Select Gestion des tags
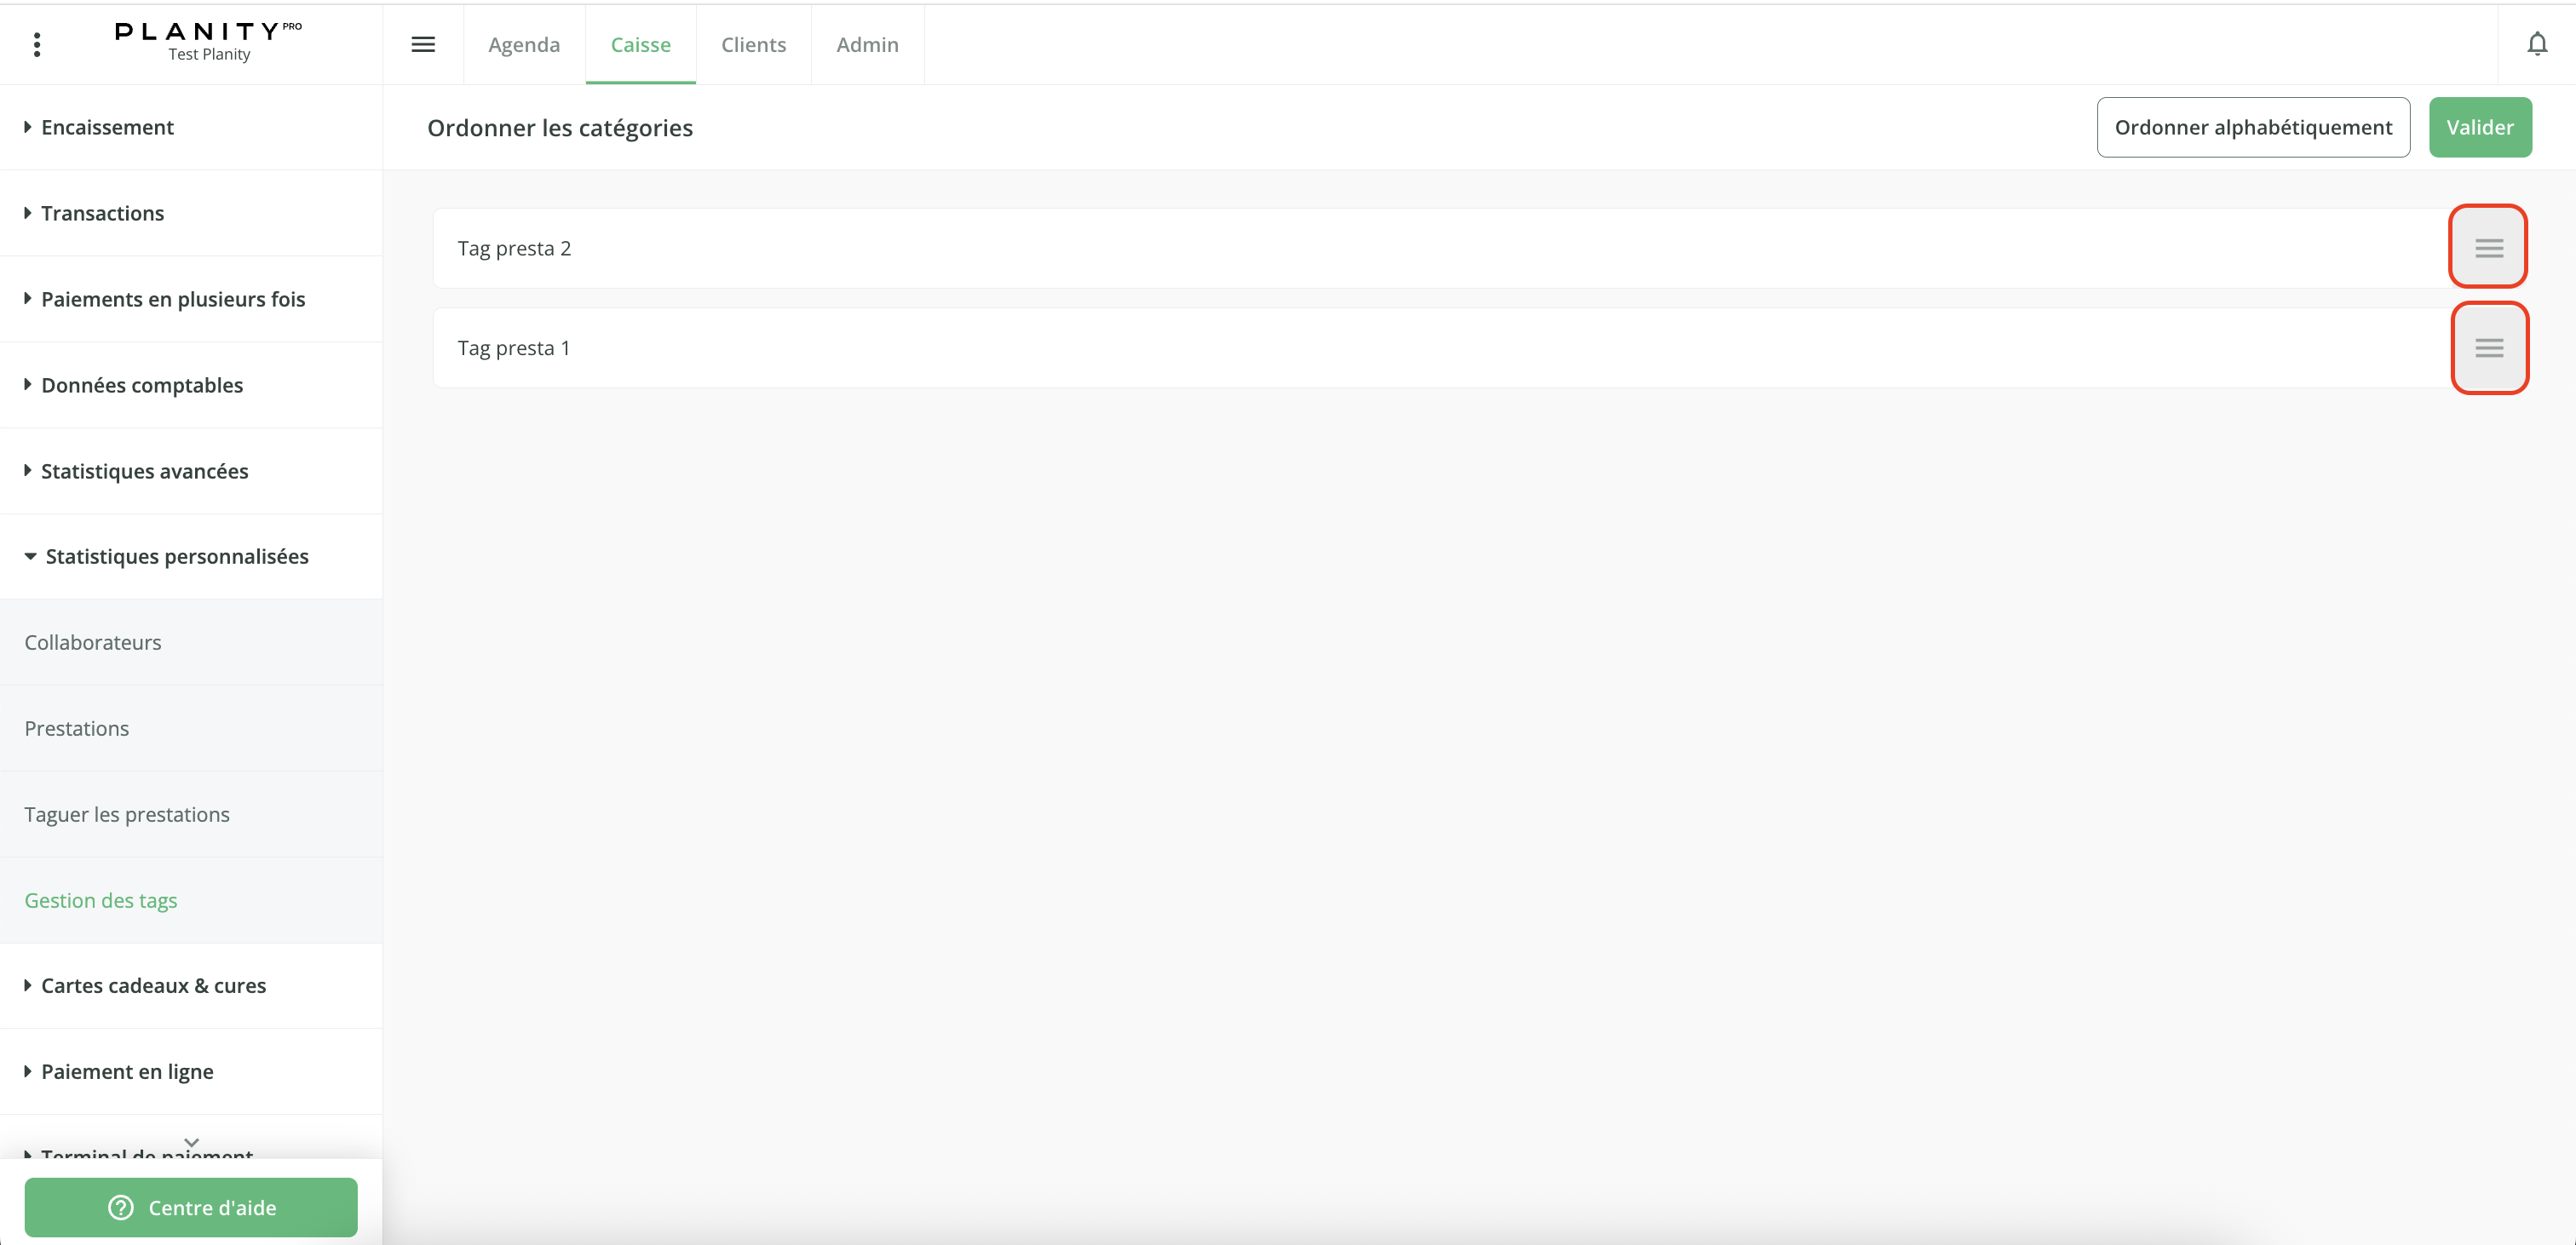This screenshot has width=2576, height=1245. click(191, 900)
